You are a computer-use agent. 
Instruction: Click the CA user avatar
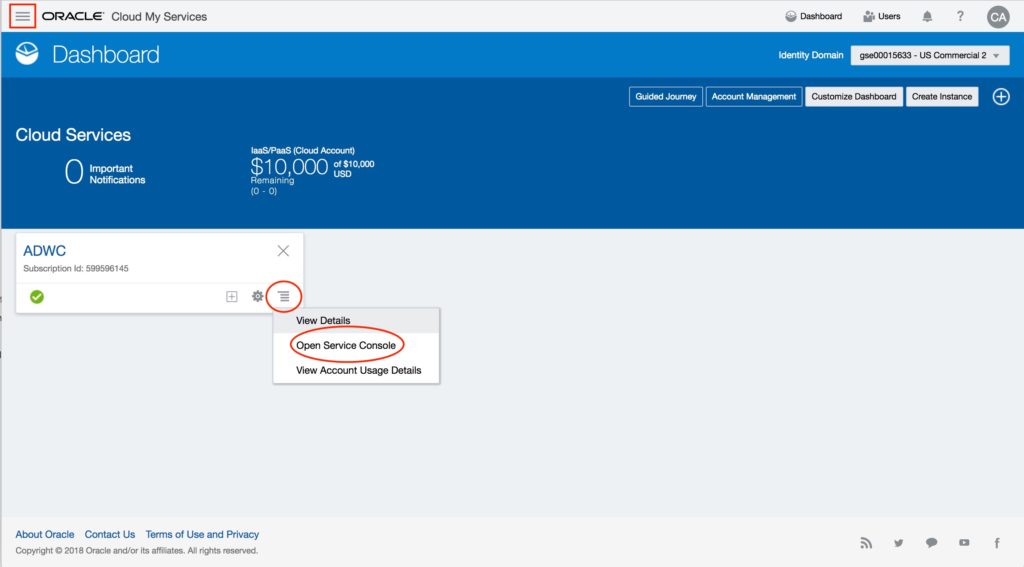pos(997,17)
